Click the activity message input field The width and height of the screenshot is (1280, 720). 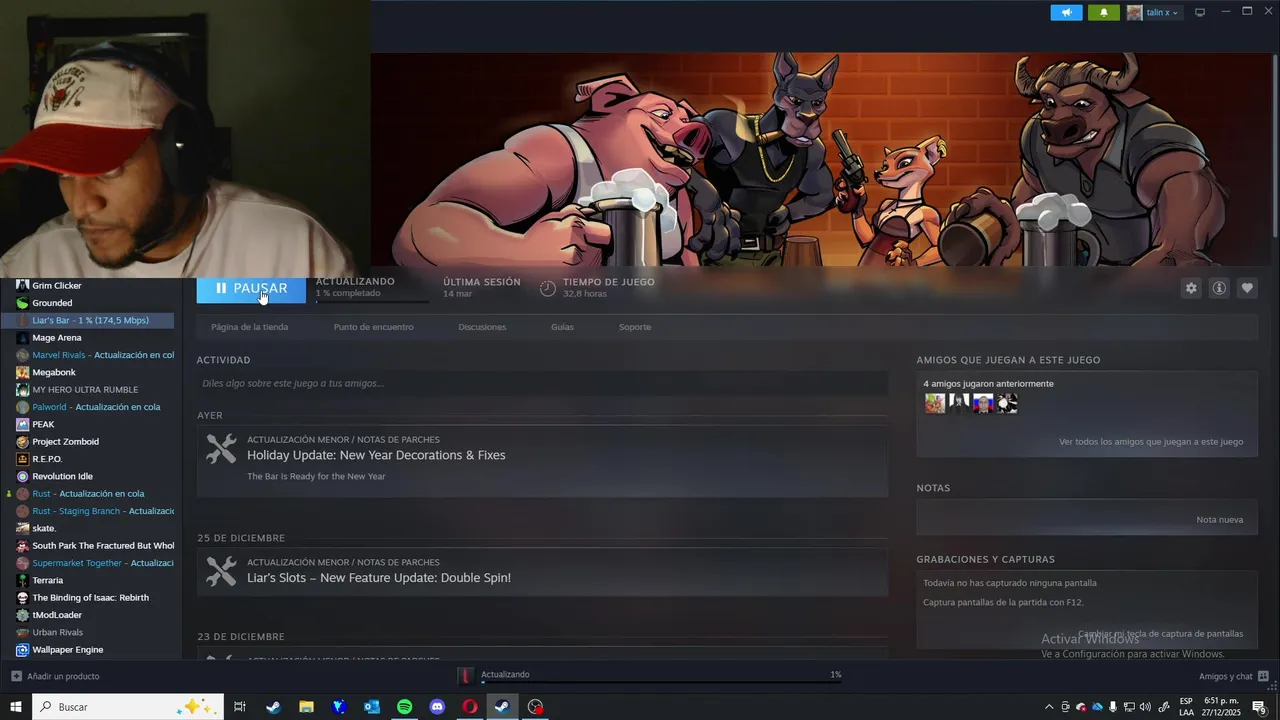pos(542,383)
